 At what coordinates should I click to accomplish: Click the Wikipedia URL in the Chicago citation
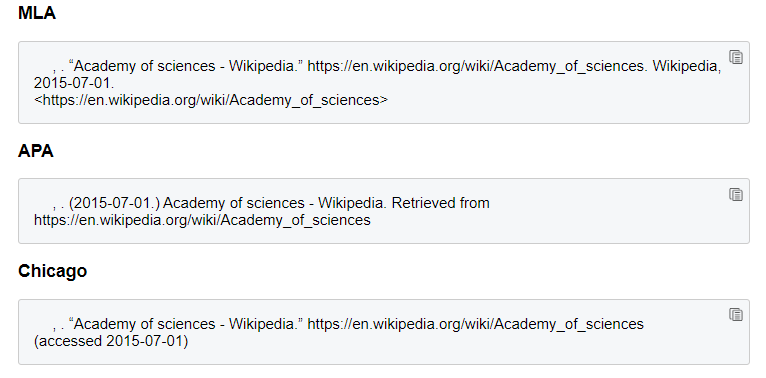[x=475, y=324]
